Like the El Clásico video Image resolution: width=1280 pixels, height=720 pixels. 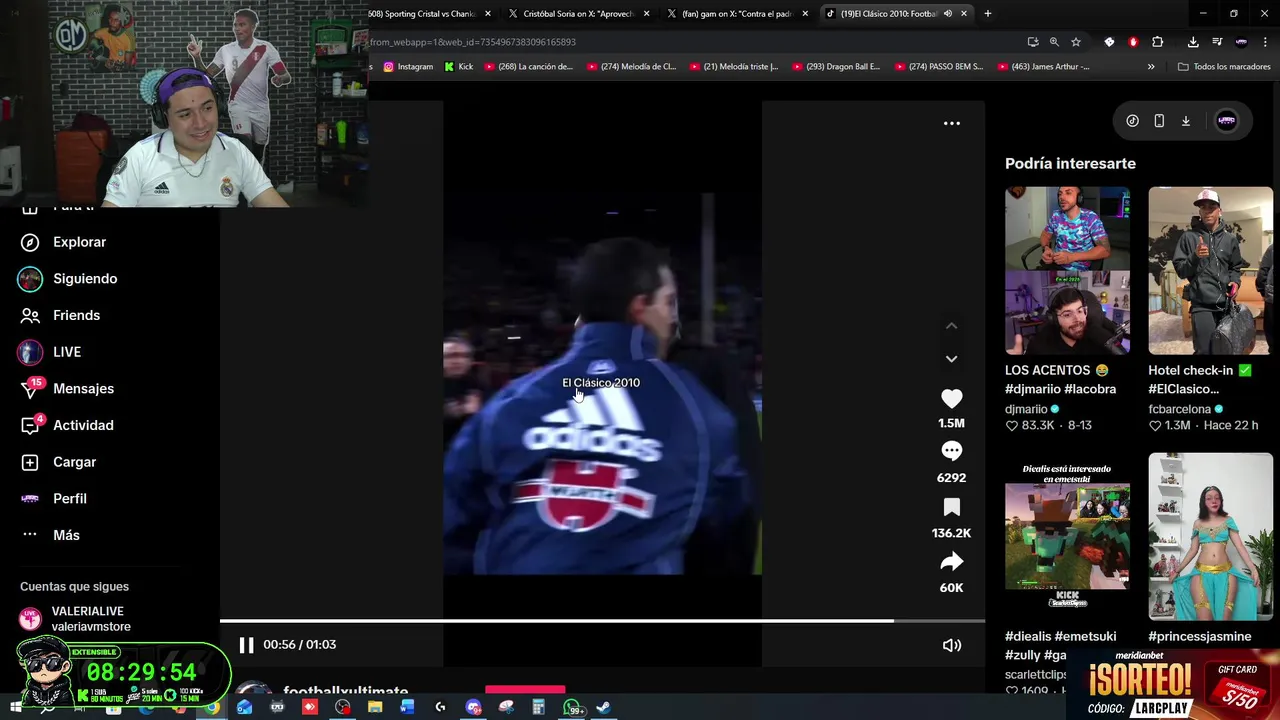pos(951,398)
